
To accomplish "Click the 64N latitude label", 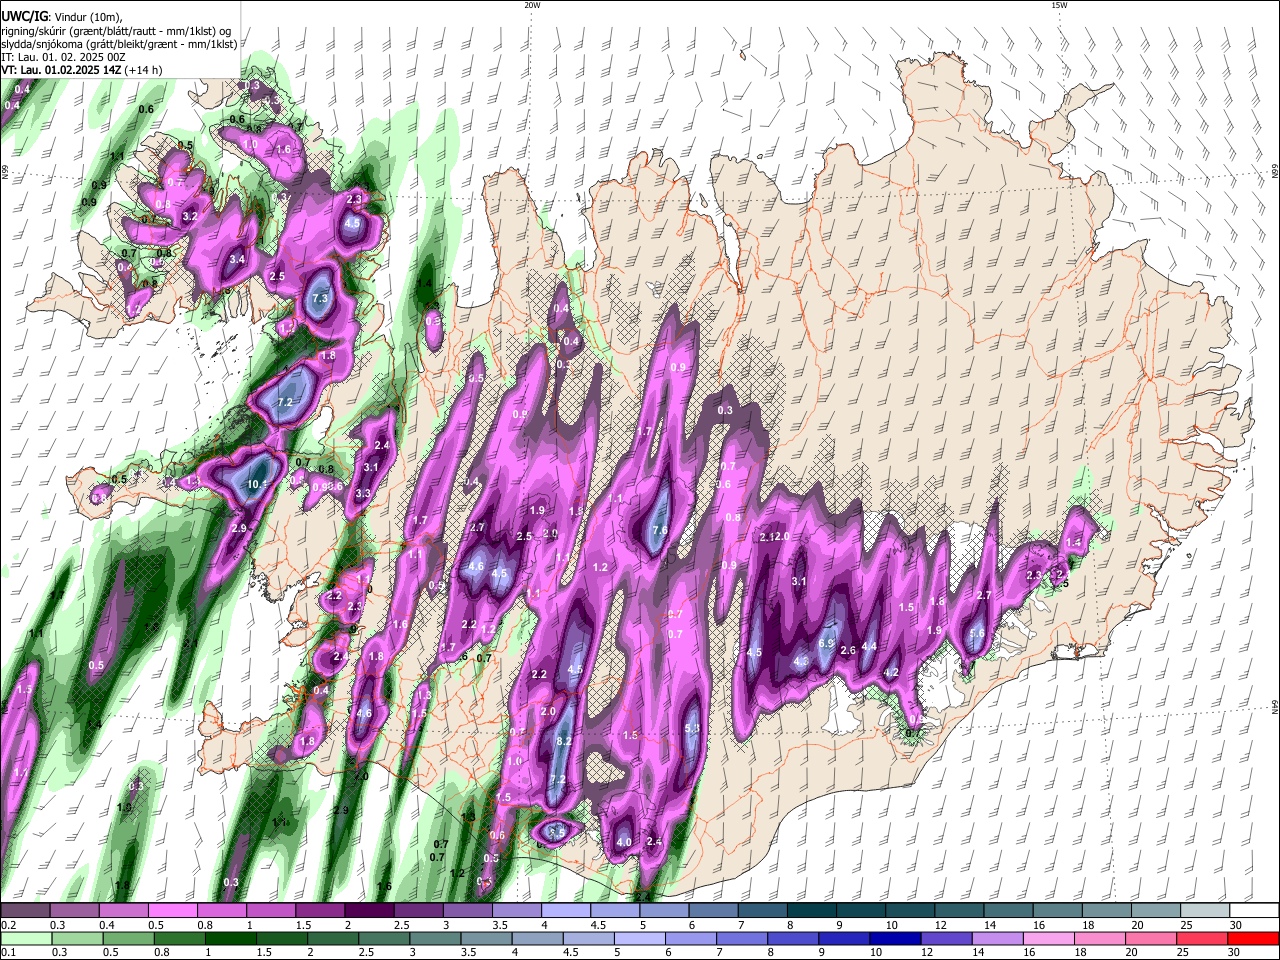I will (x=1275, y=706).
